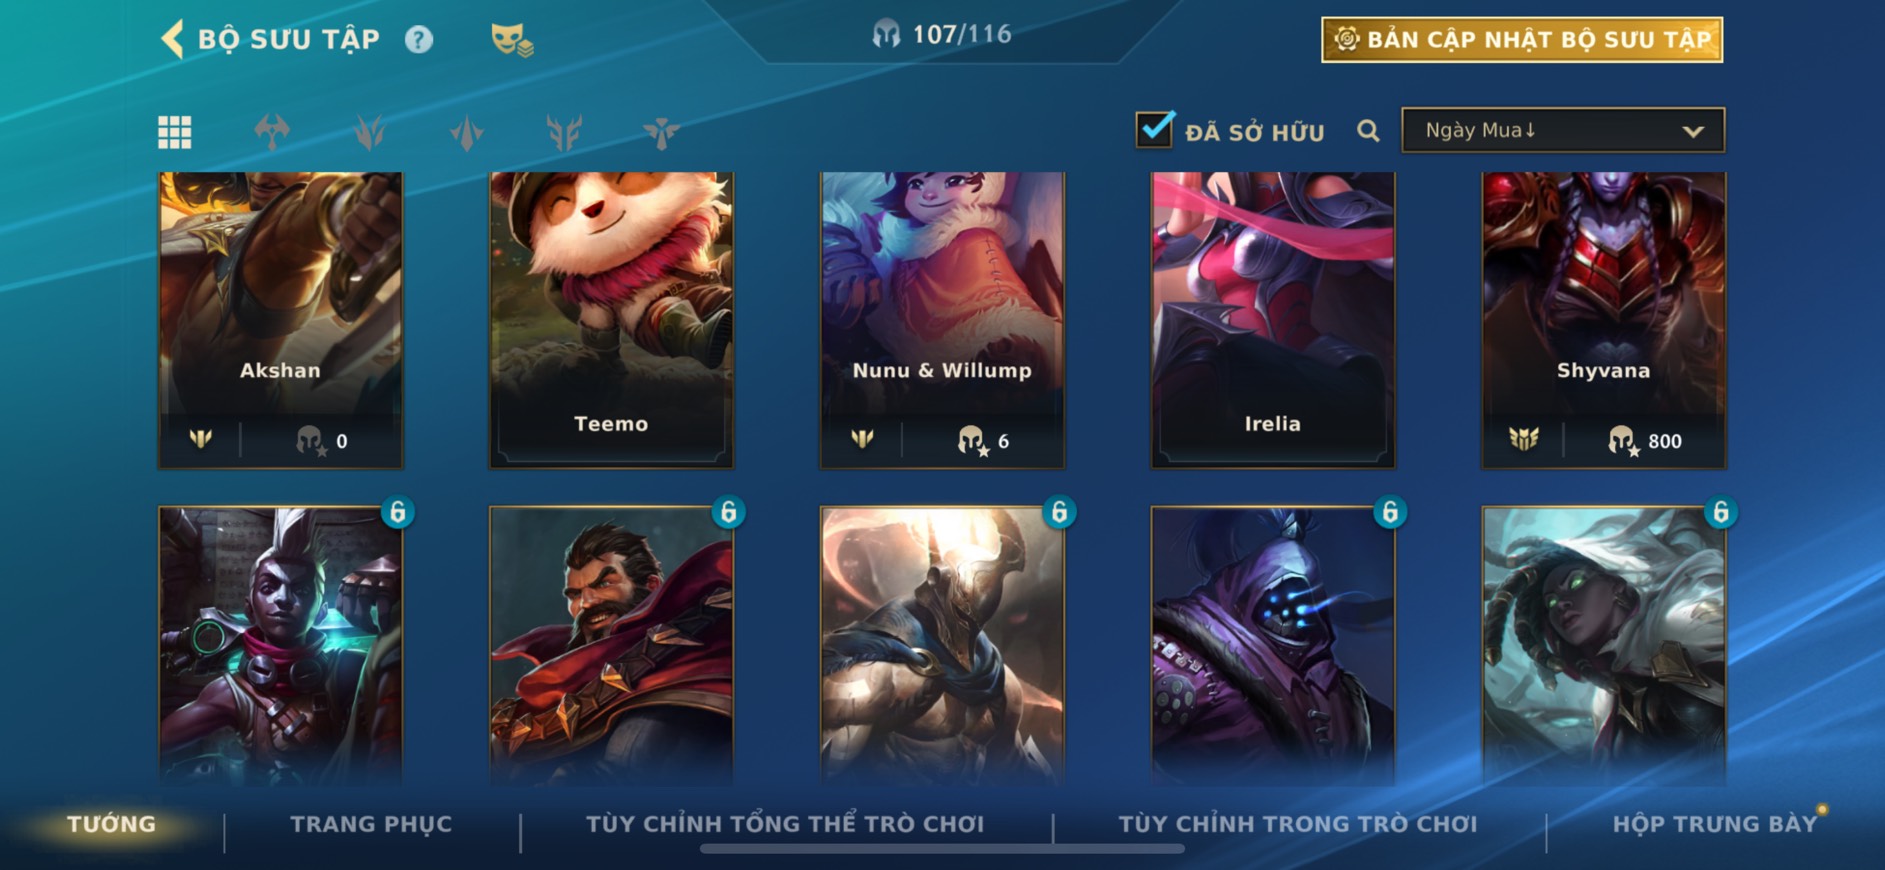Viewport: 1885px width, 870px height.
Task: Open the HỘP TRƯNG BÀY tab
Action: [1714, 824]
